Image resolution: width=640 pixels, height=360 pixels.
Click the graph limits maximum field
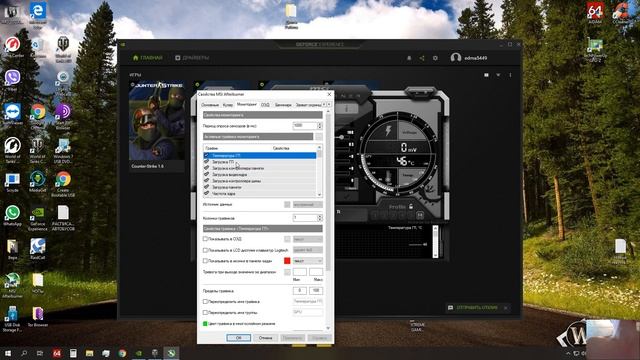pos(316,291)
